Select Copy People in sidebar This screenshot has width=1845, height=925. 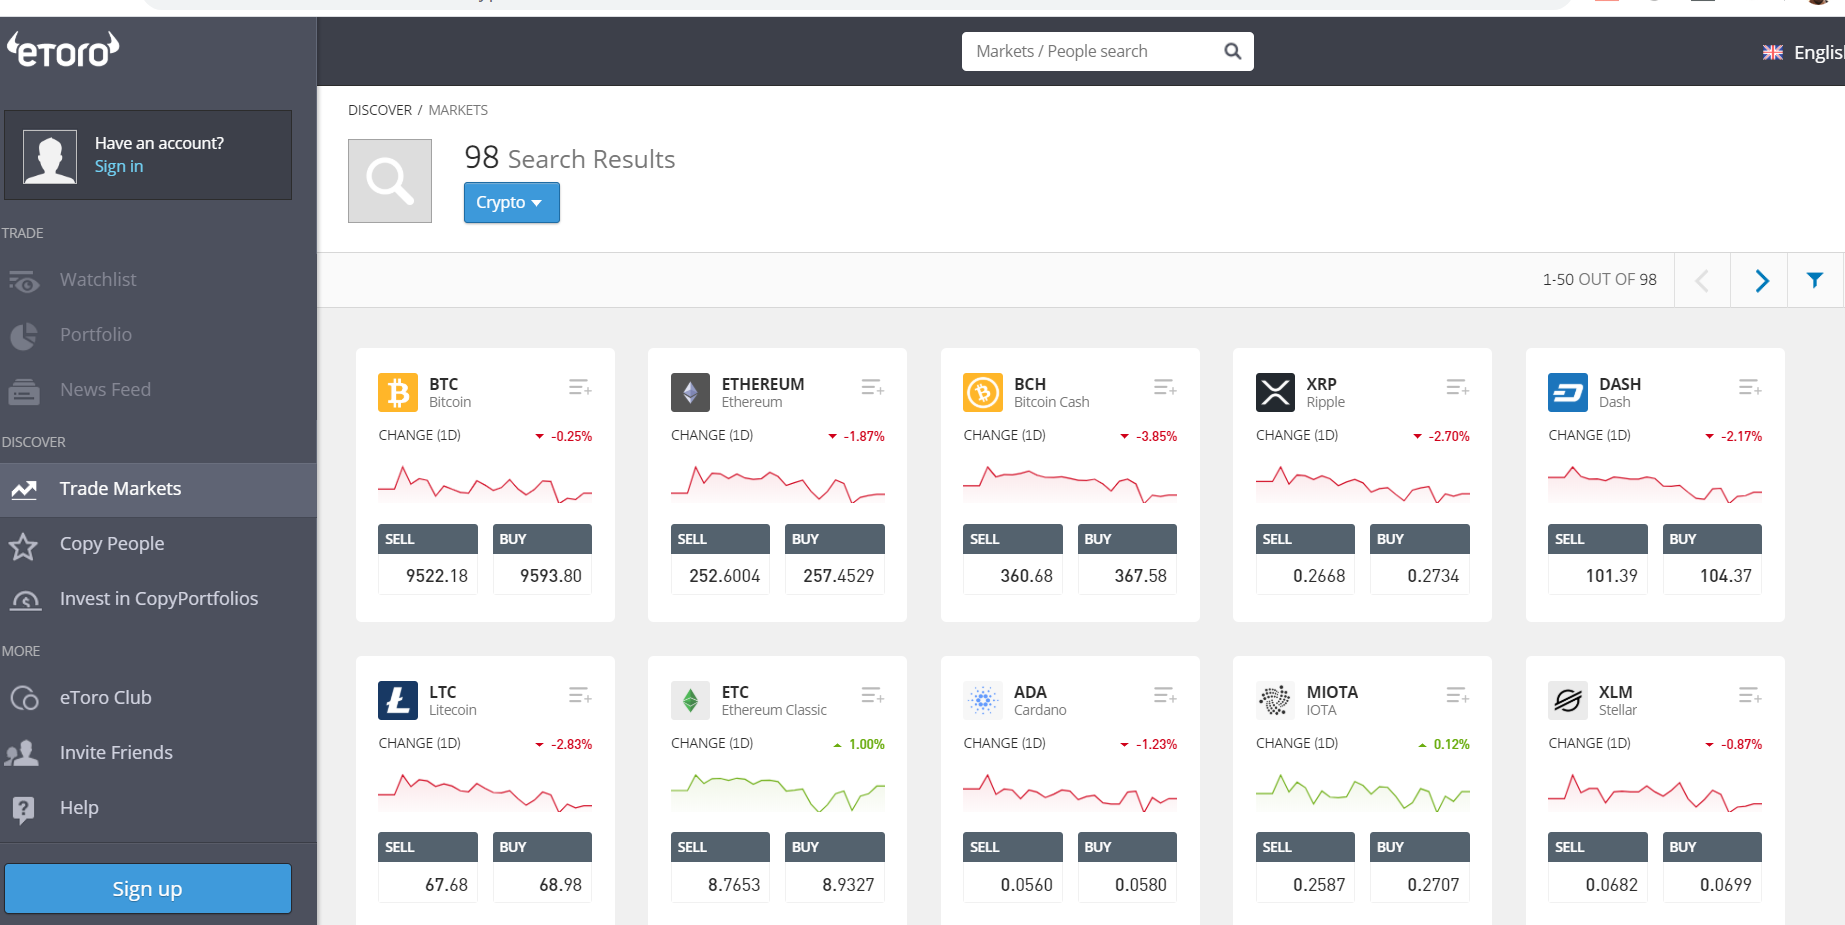111,544
